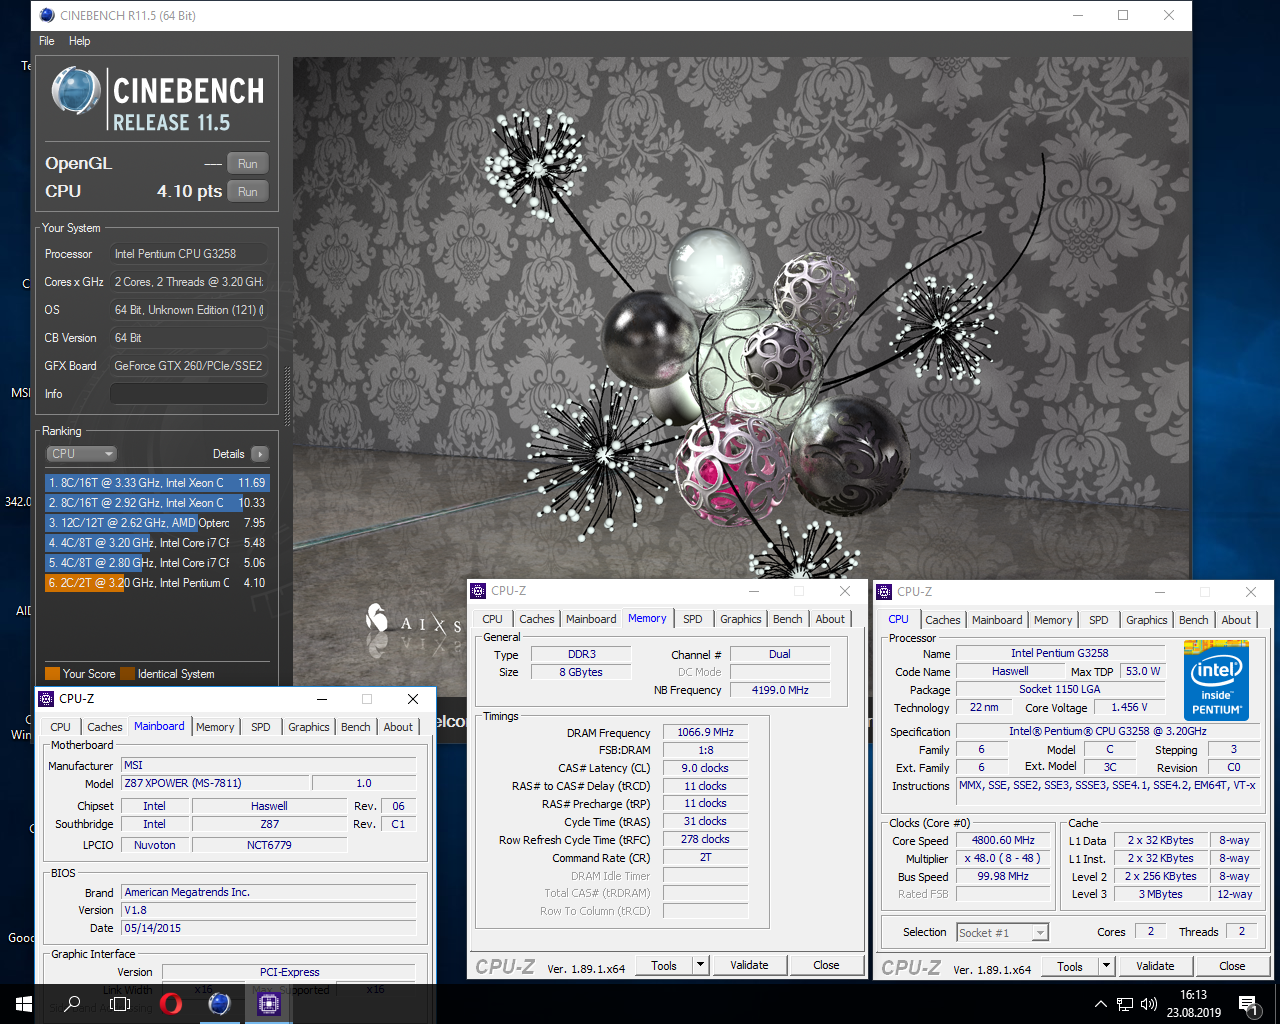Screen dimensions: 1280x1024
Task: Click Close button in Processor CPU-Z window
Action: [1232, 967]
